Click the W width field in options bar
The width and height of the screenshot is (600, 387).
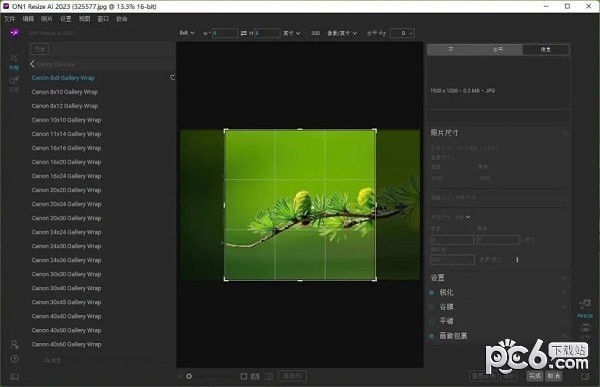[225, 33]
